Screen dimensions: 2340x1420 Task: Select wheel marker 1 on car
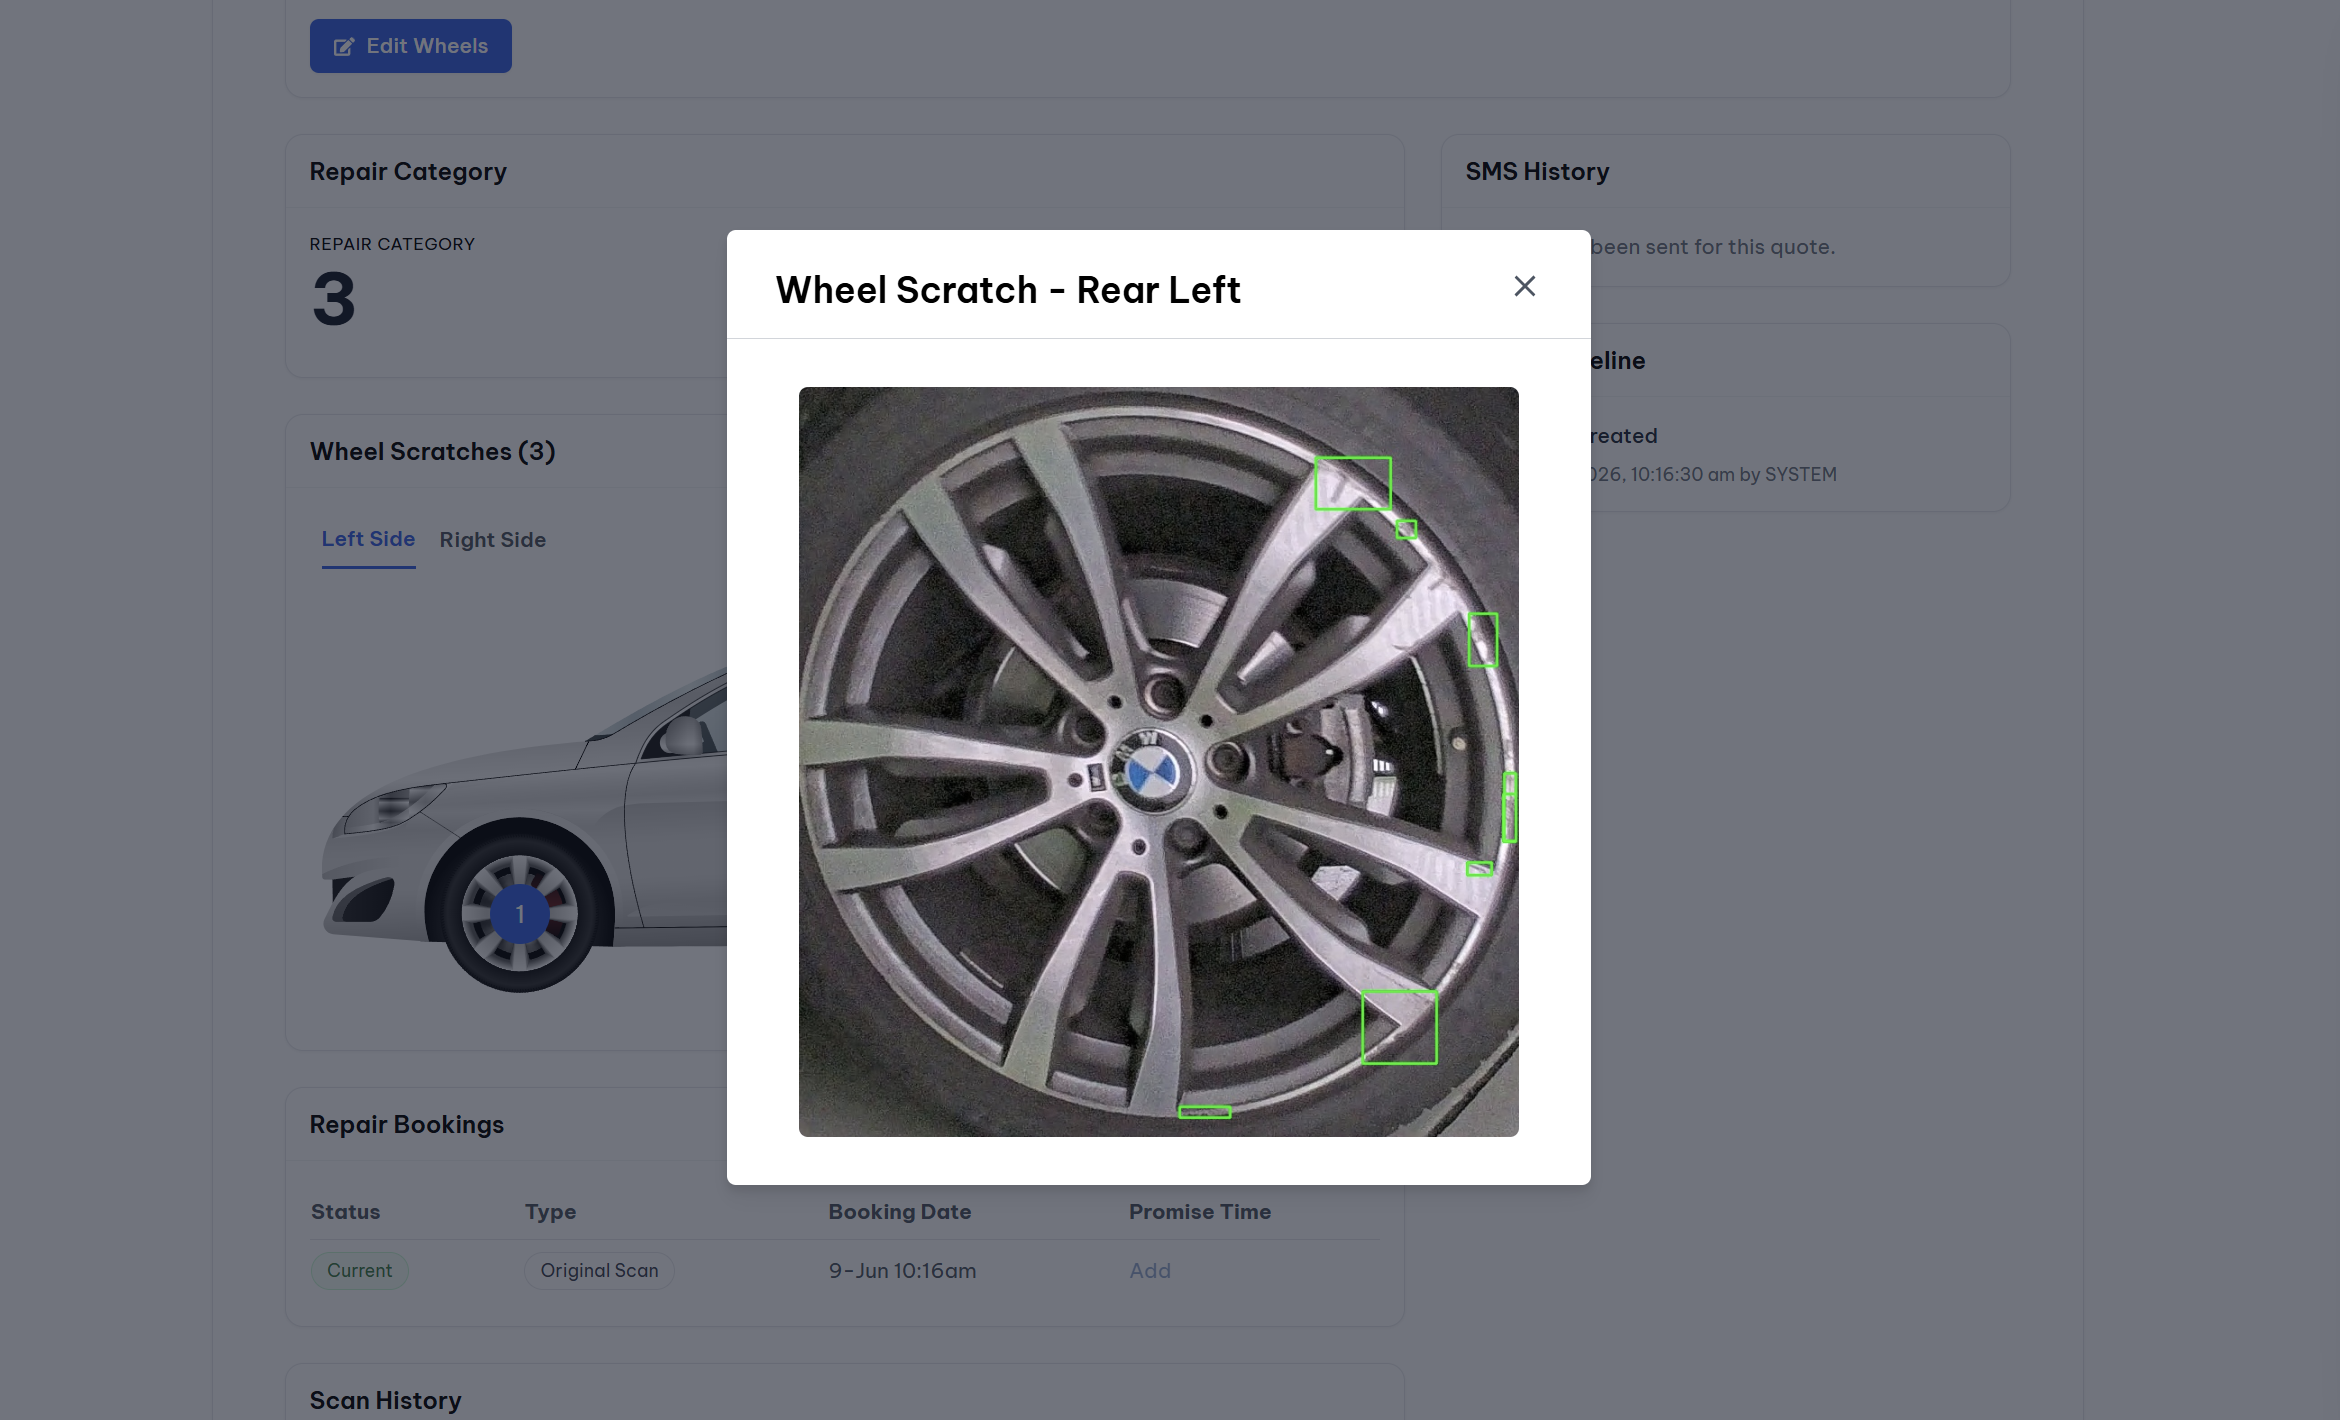tap(520, 914)
